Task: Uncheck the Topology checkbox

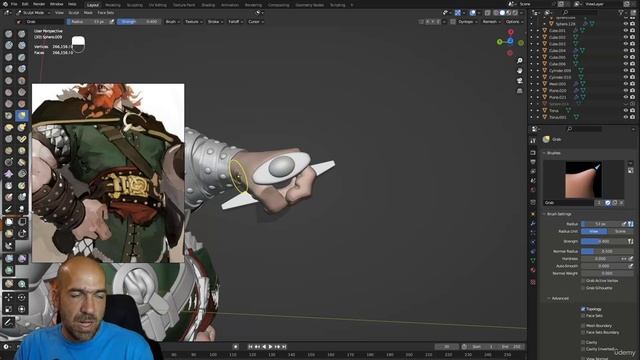Action: (x=583, y=309)
